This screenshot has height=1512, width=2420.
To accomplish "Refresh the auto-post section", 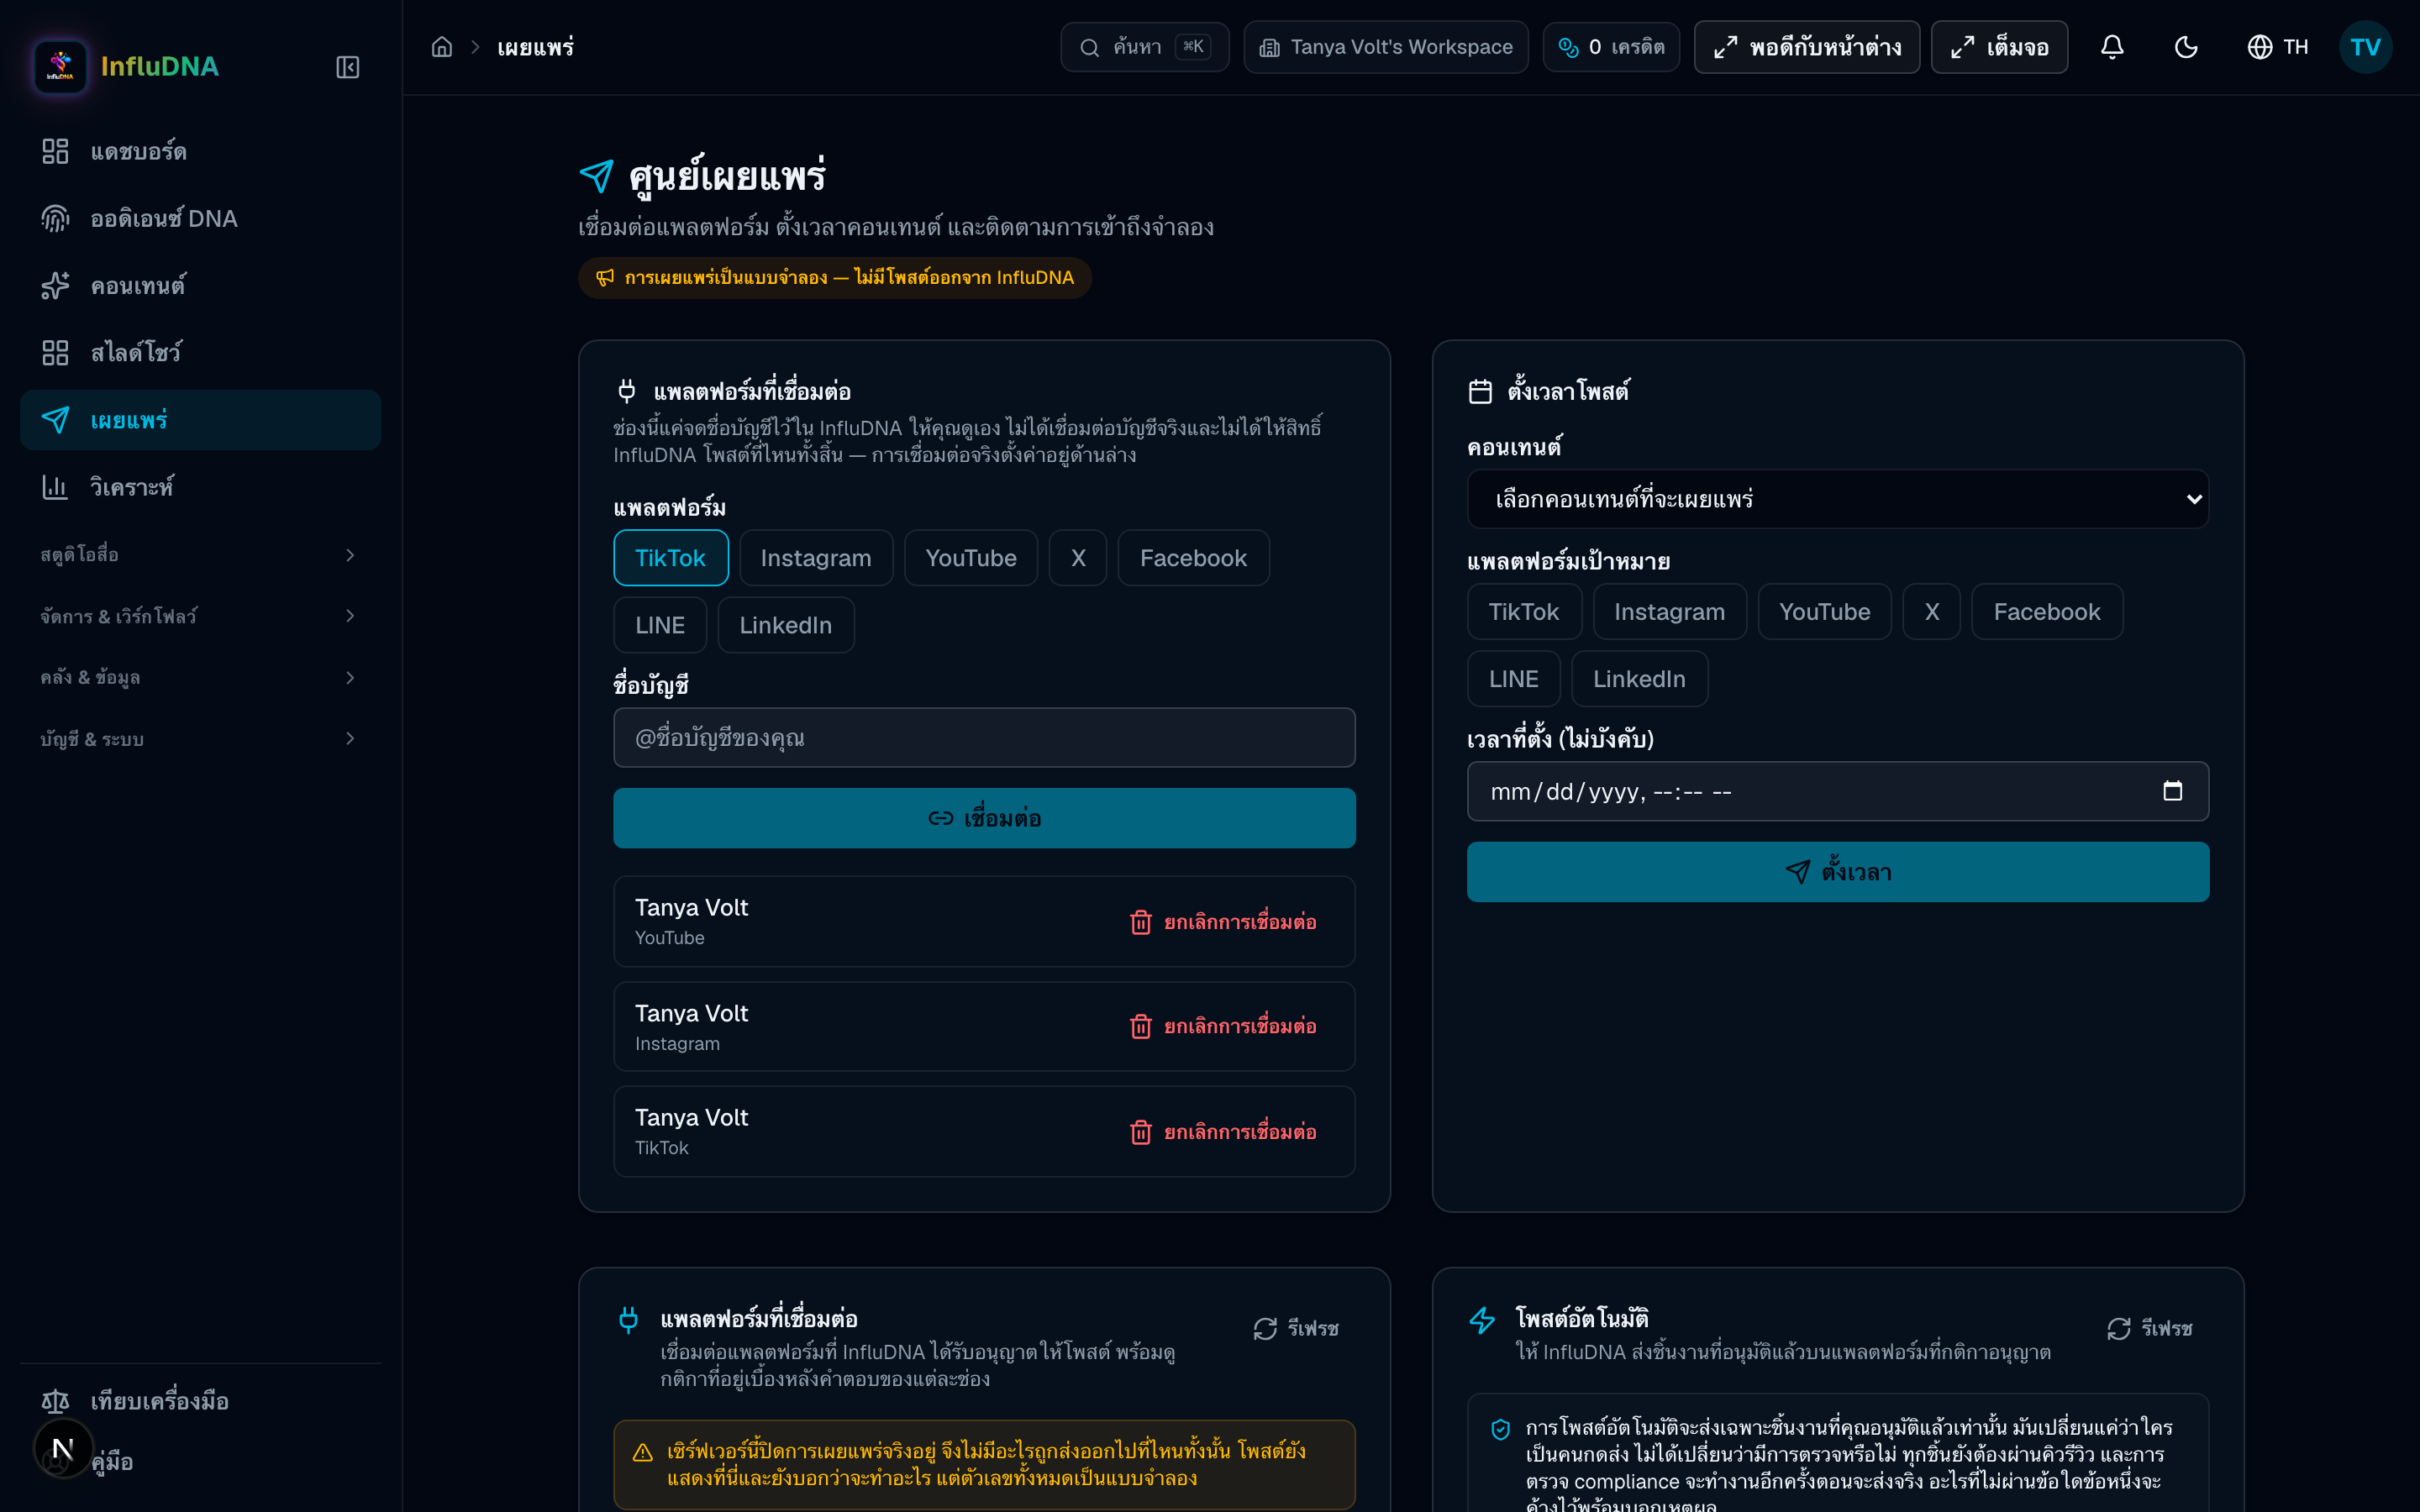I will pos(2150,1329).
